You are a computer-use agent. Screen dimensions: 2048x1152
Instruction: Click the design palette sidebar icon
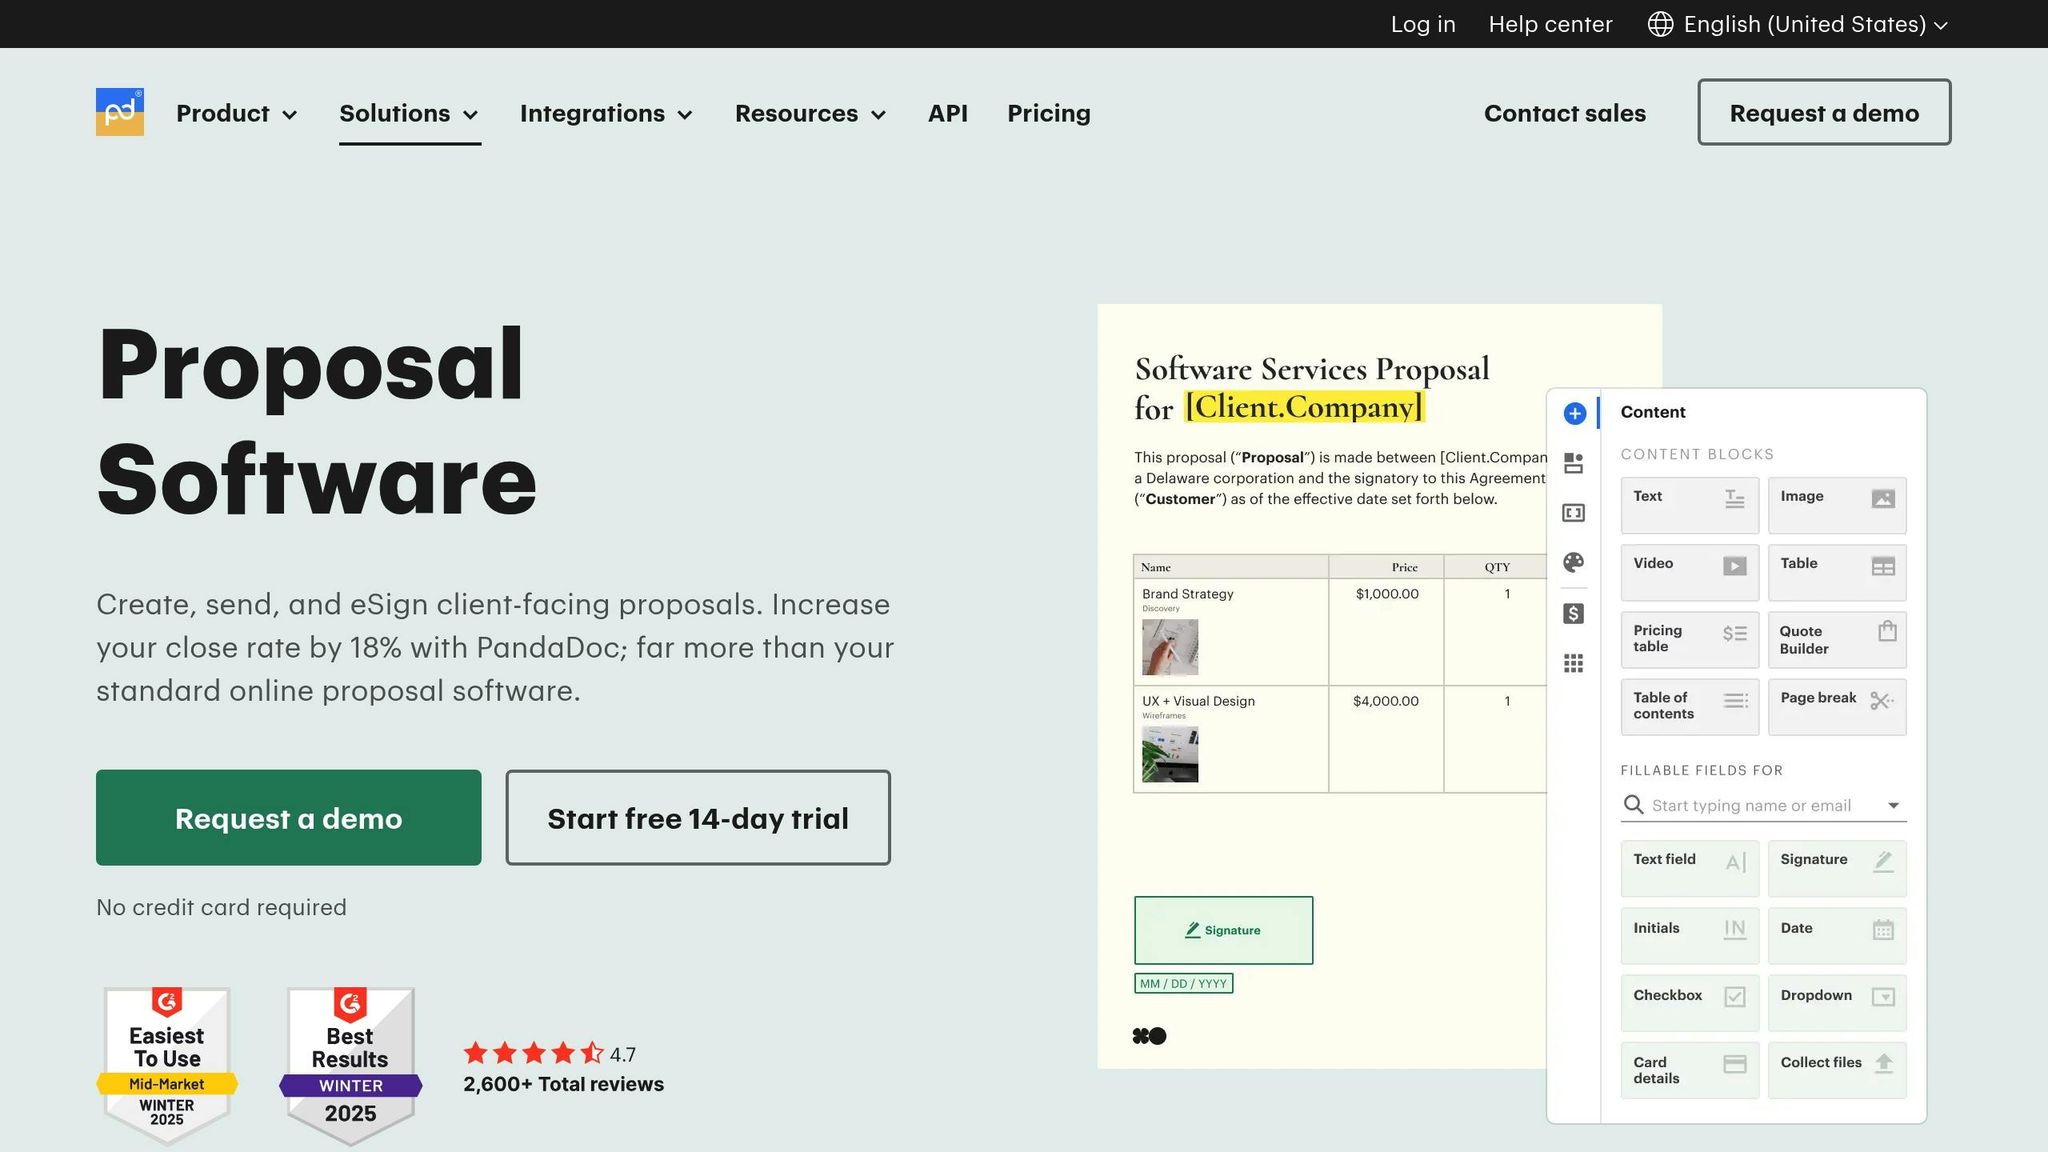coord(1573,562)
